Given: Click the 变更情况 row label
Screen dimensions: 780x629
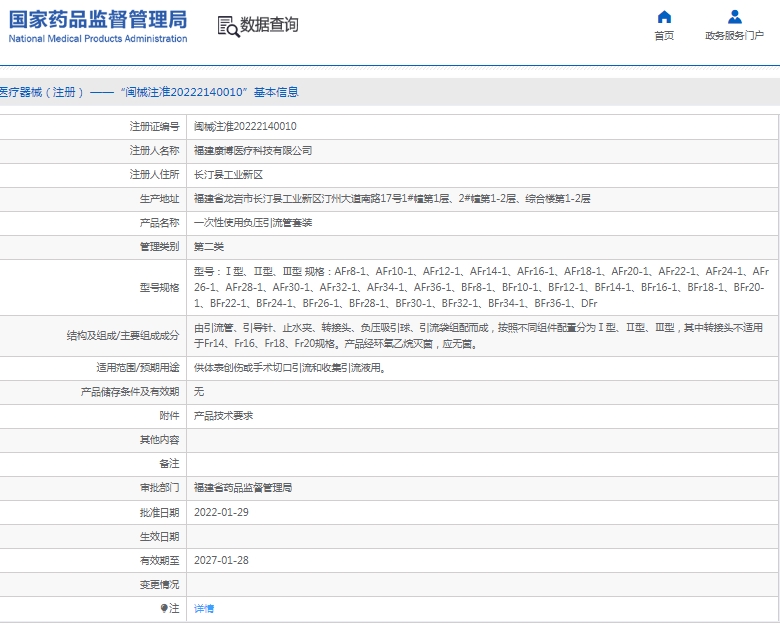Looking at the screenshot, I should pyautogui.click(x=159, y=584).
